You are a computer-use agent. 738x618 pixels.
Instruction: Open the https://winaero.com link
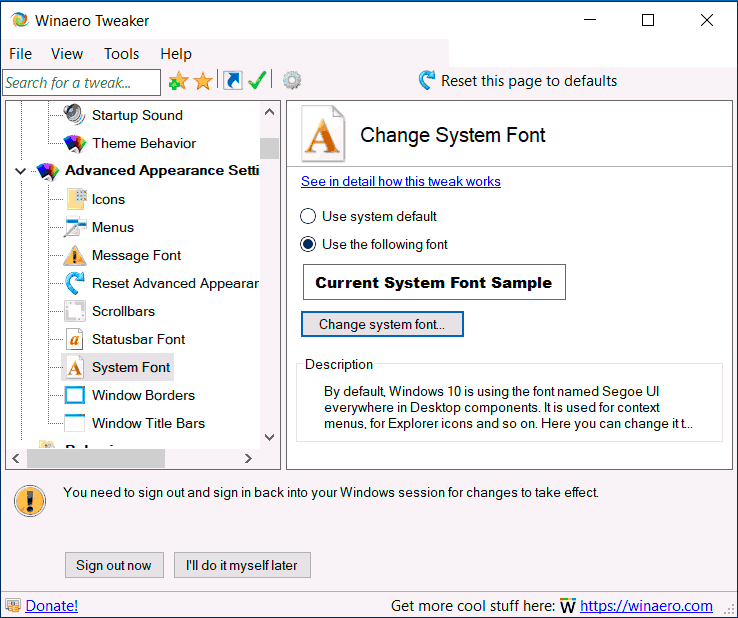pyautogui.click(x=646, y=605)
